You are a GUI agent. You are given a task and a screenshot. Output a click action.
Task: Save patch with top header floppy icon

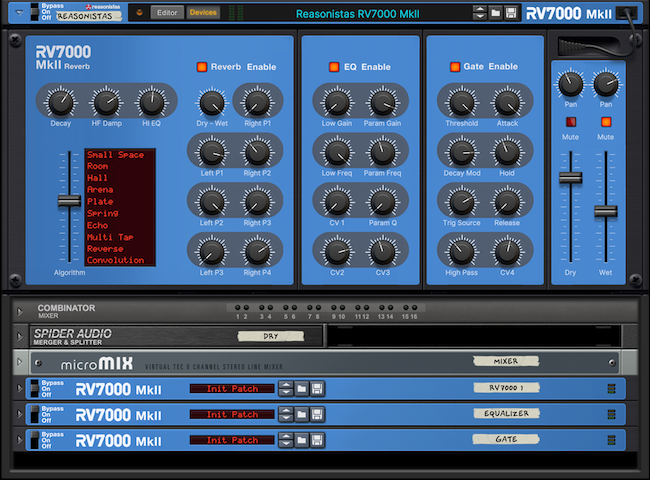point(511,13)
